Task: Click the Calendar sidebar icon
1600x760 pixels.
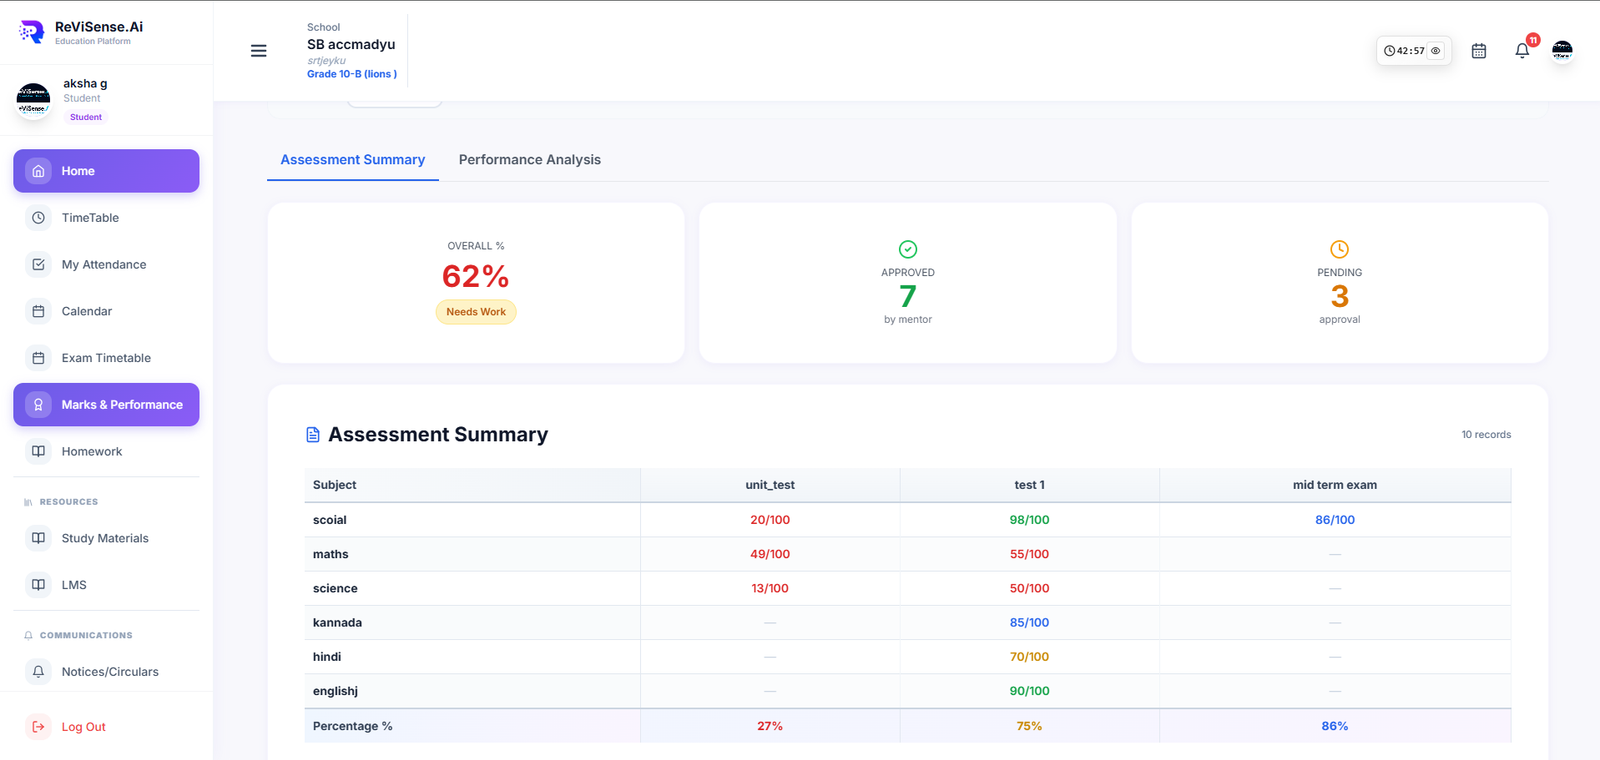Action: pyautogui.click(x=38, y=311)
